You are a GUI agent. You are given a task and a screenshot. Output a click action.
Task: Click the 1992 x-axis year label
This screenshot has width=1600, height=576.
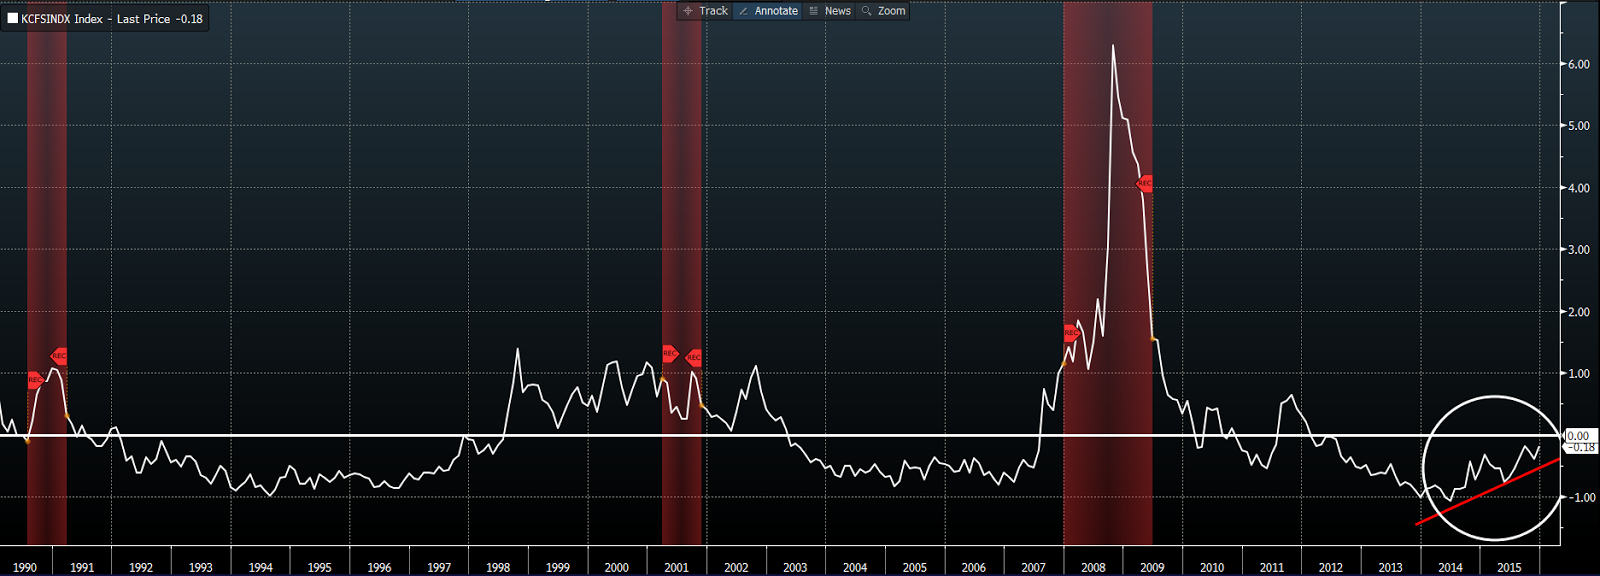[141, 567]
